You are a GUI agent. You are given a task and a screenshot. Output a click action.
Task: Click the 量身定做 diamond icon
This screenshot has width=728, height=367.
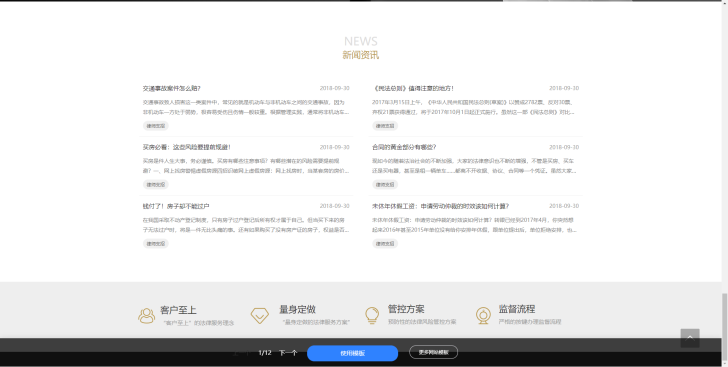pyautogui.click(x=260, y=315)
